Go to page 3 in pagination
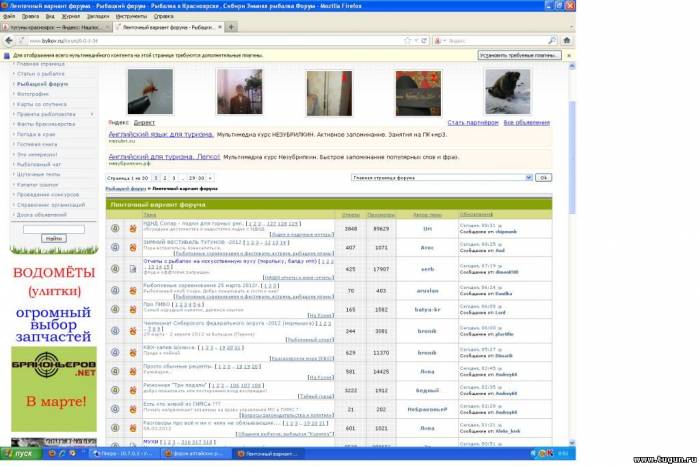This screenshot has height=466, width=700. (174, 178)
